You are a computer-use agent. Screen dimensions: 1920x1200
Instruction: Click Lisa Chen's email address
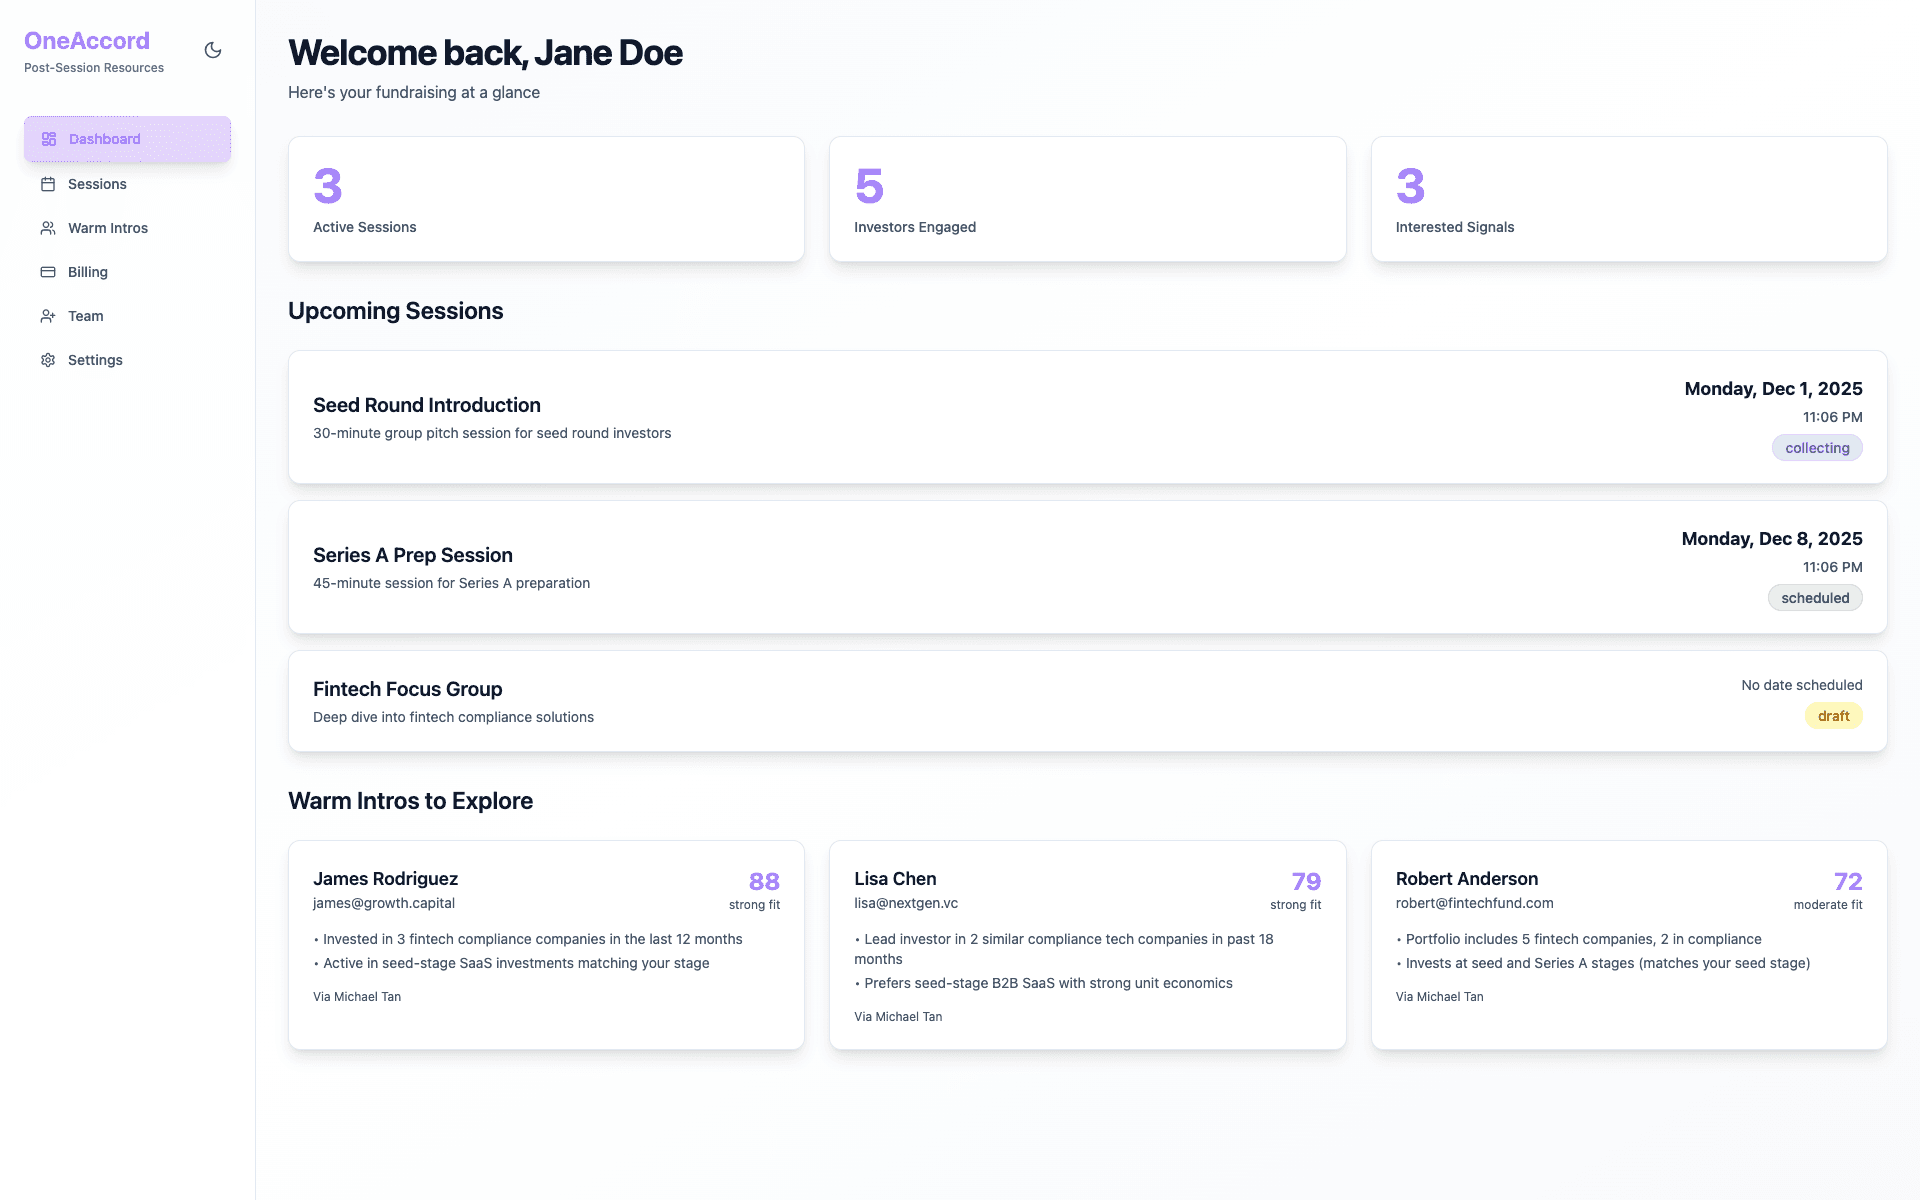pyautogui.click(x=905, y=903)
